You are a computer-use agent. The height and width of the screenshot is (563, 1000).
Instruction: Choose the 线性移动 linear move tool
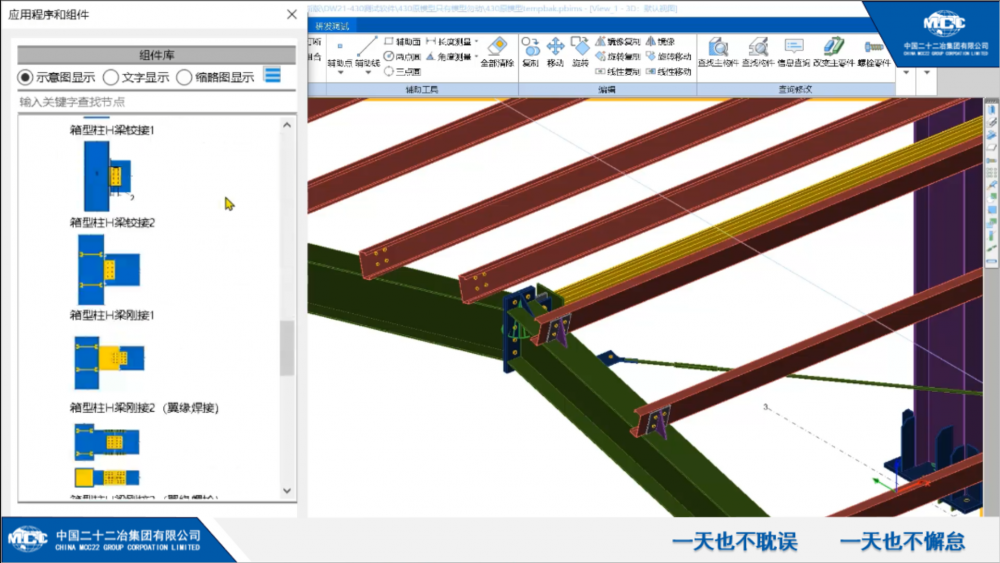point(668,71)
